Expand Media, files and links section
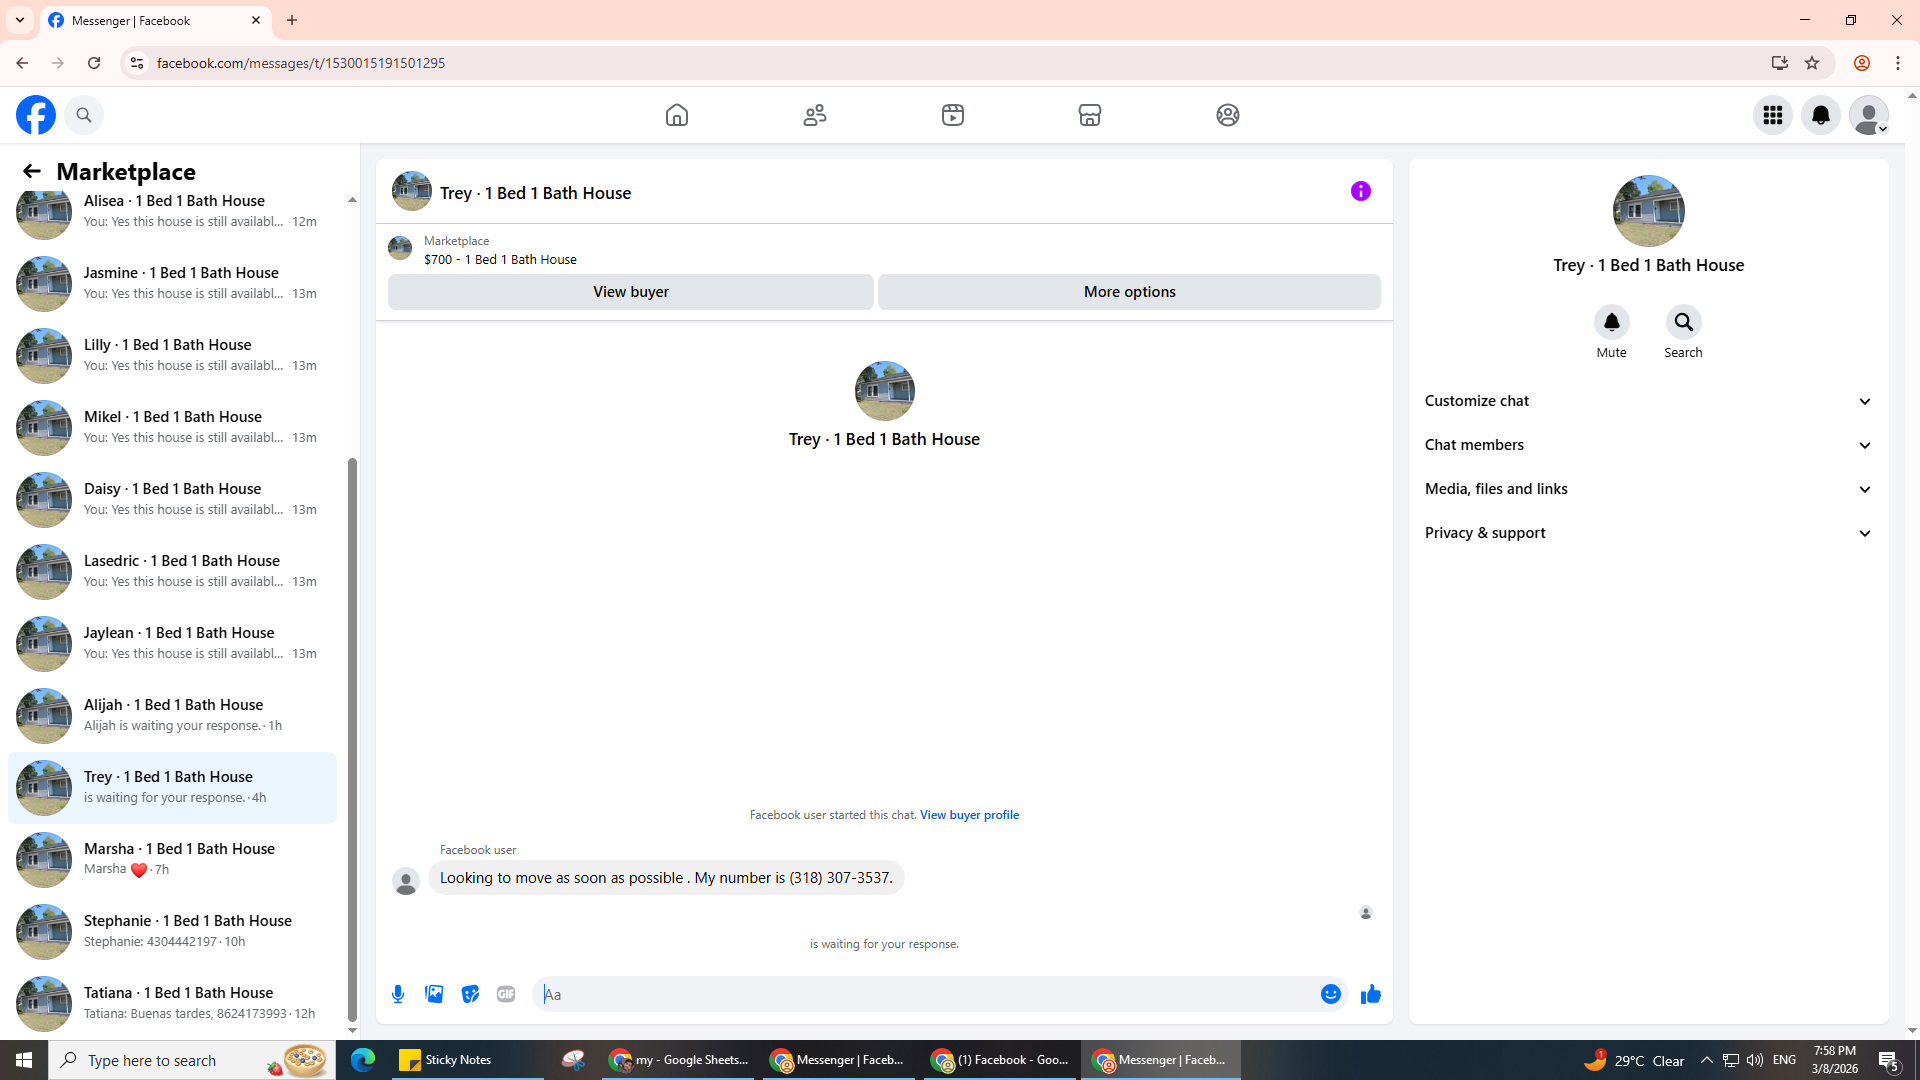The height and width of the screenshot is (1080, 1920). 1647,489
